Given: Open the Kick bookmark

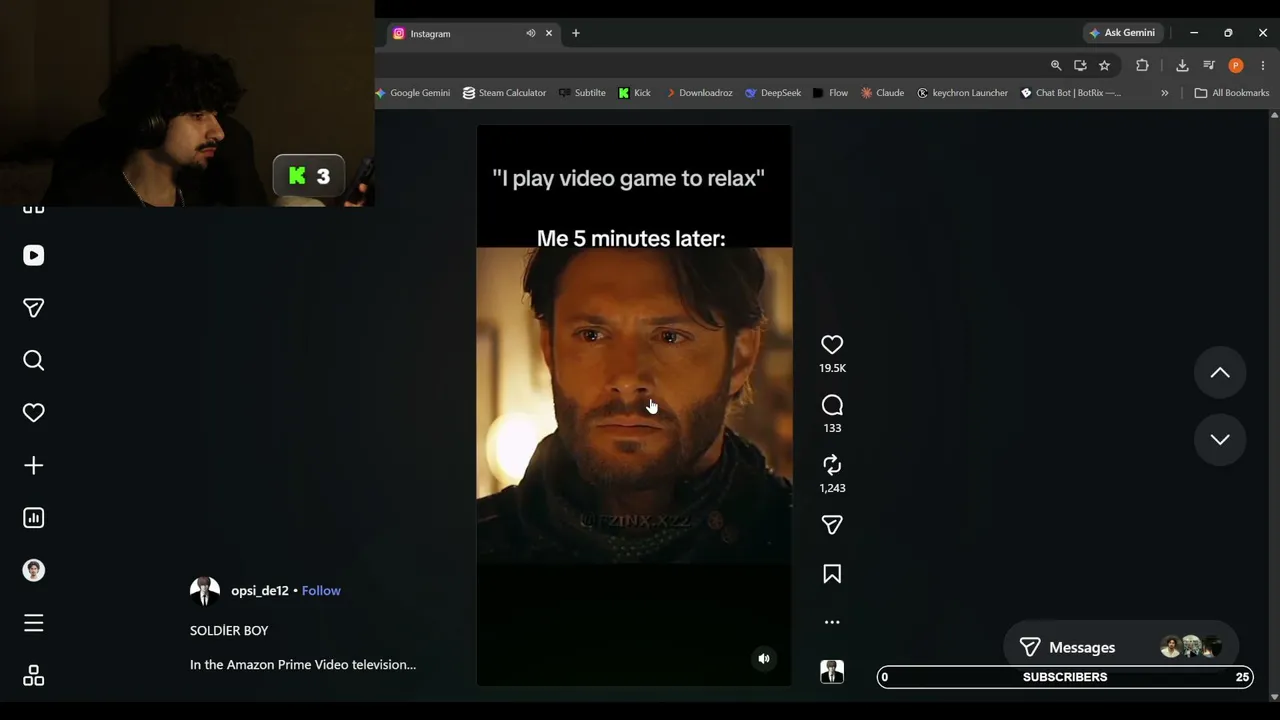Looking at the screenshot, I should tap(635, 93).
